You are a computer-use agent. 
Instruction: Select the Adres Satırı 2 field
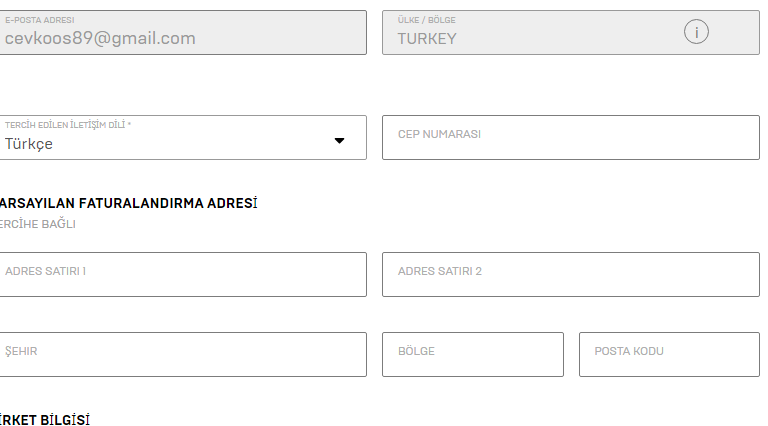[x=570, y=274]
